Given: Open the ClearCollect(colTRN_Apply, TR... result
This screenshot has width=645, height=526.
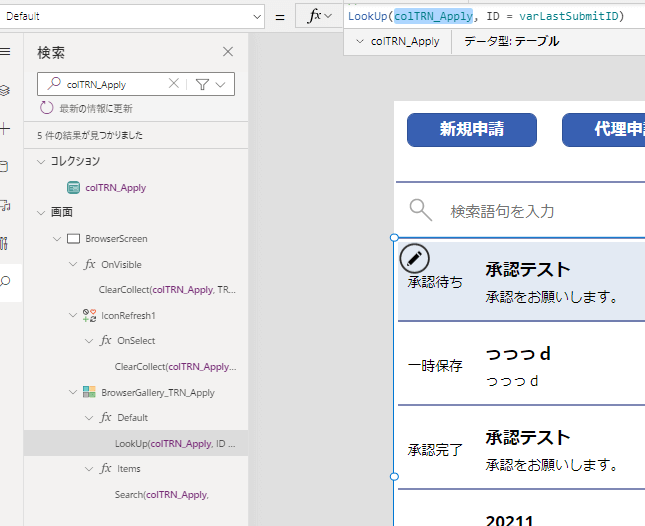Looking at the screenshot, I should pos(167,290).
